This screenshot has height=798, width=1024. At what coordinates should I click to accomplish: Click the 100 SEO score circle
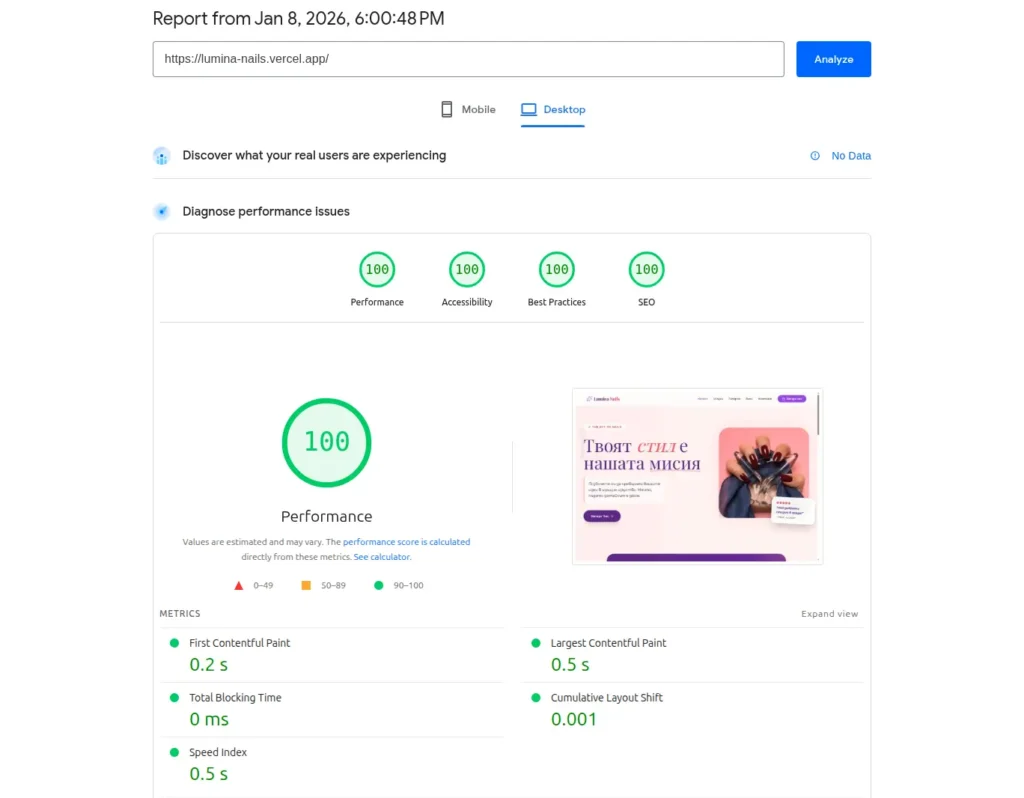(645, 269)
